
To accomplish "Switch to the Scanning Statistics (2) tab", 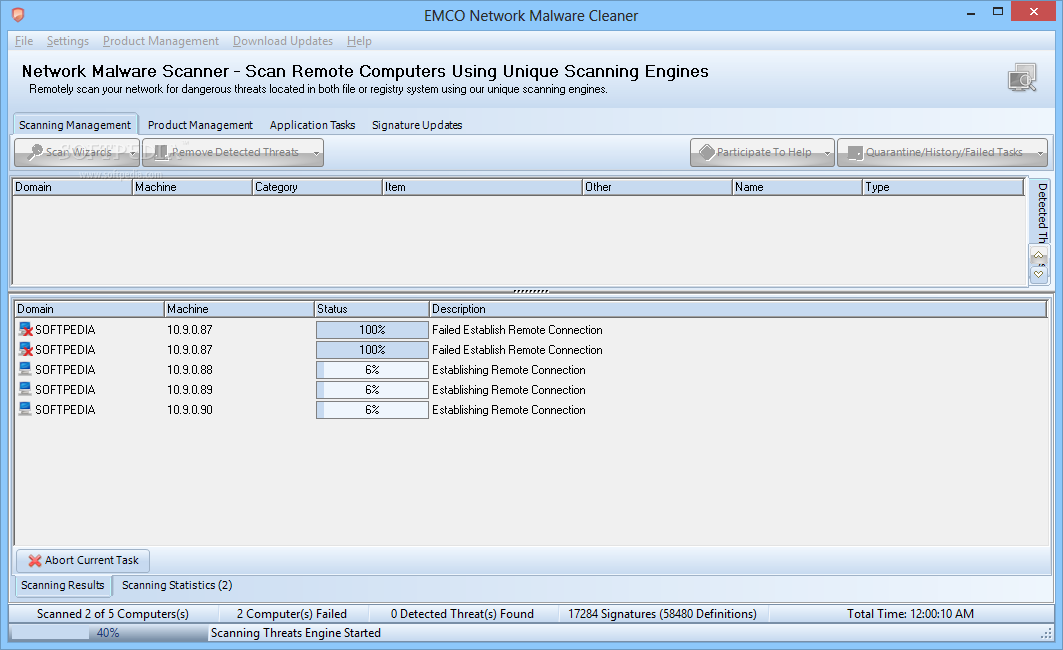I will coord(177,585).
